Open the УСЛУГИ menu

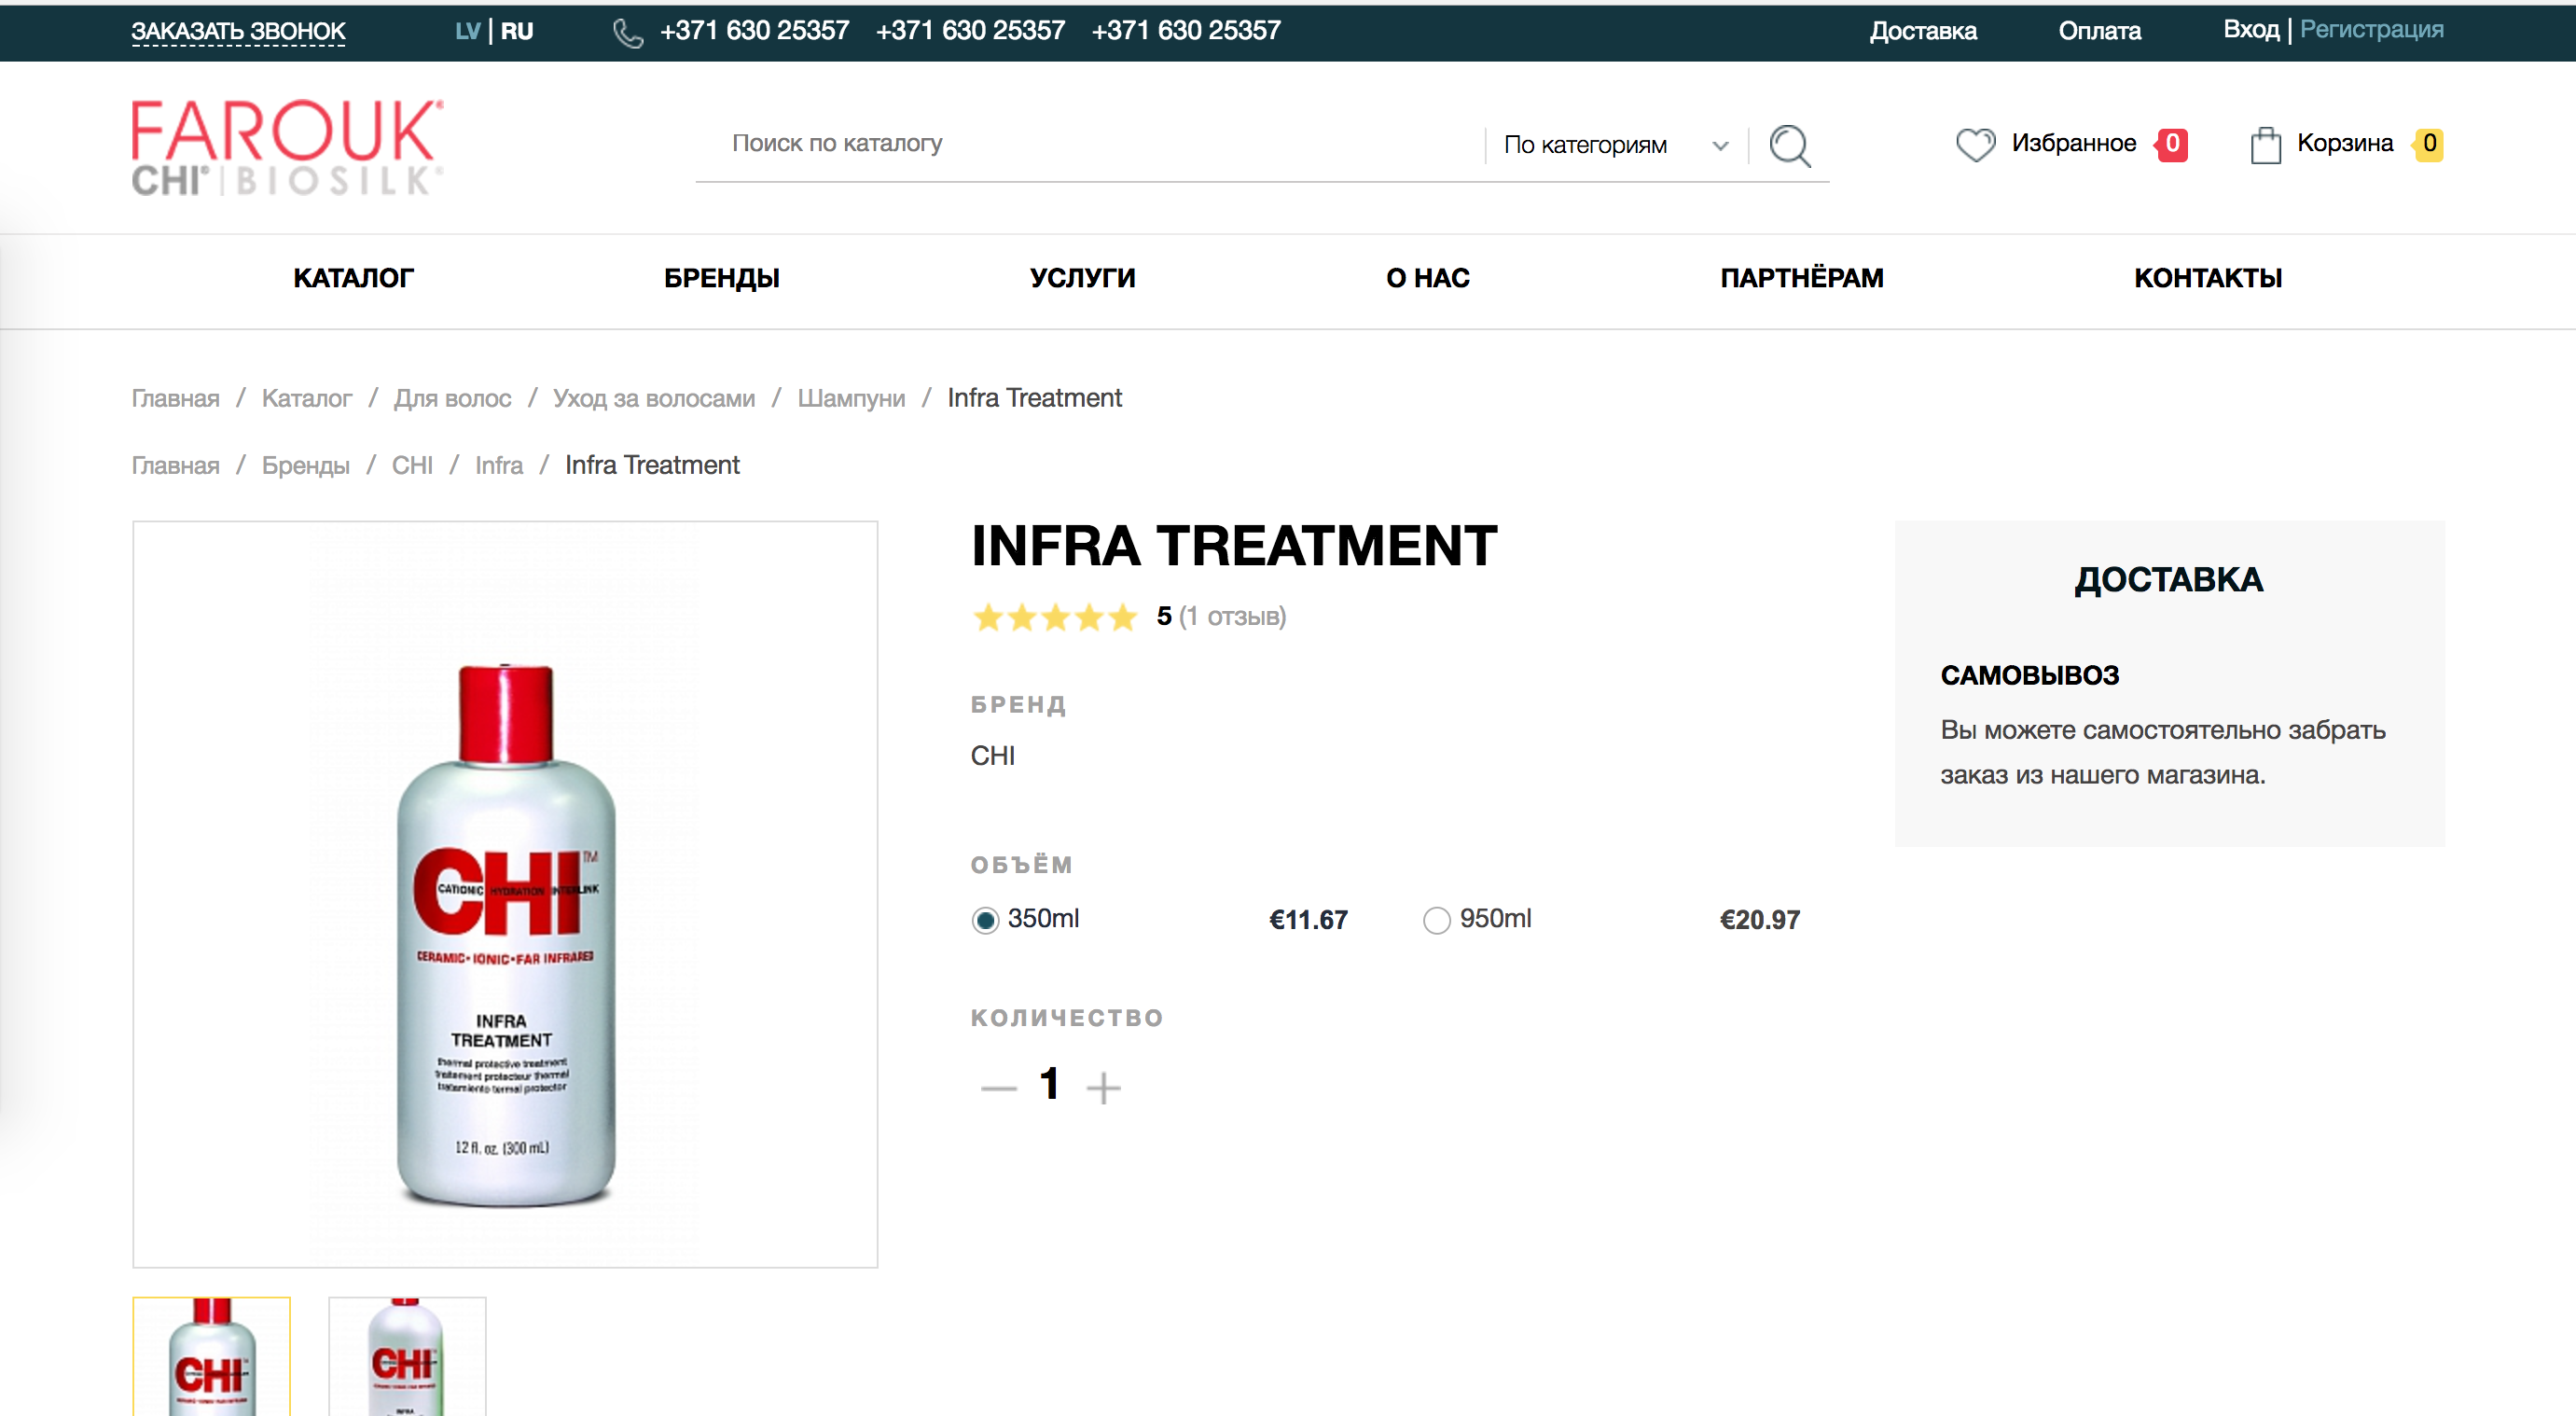pyautogui.click(x=1083, y=278)
